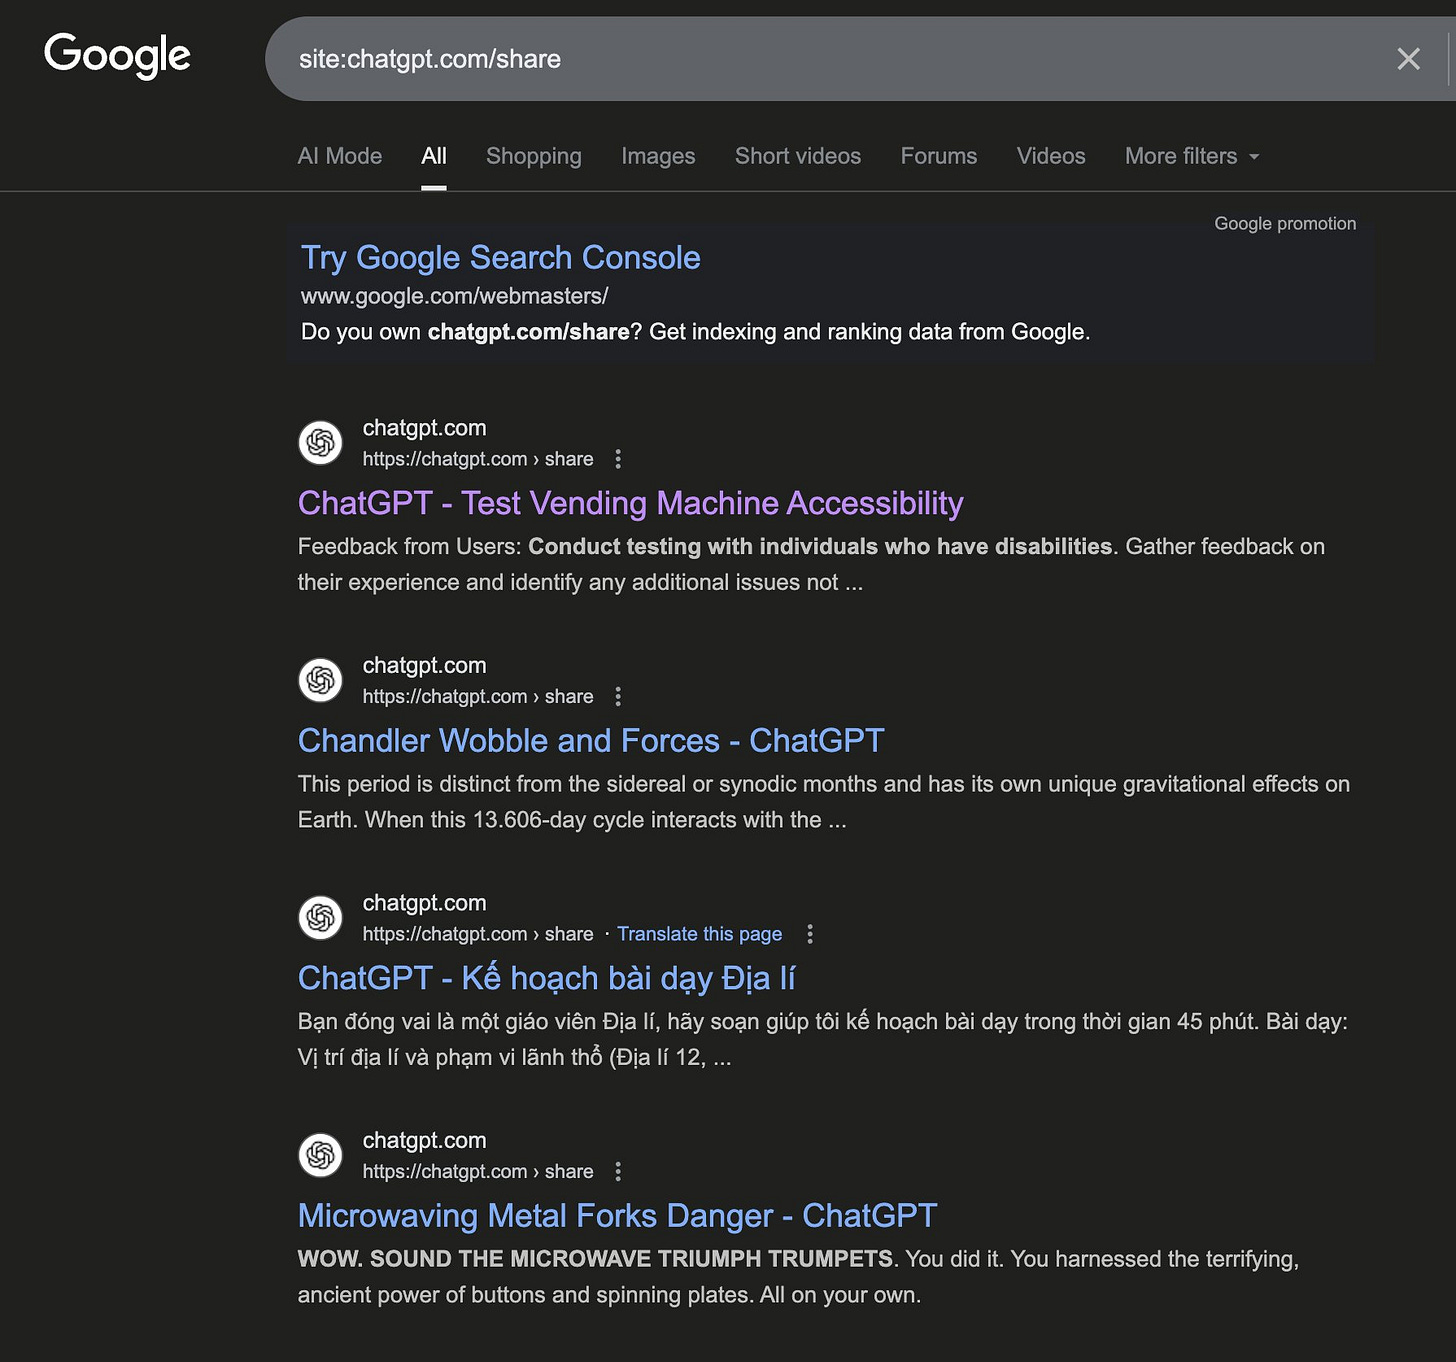Click snippet 'Conduct testing with individuals who have disabilities'

tap(820, 547)
